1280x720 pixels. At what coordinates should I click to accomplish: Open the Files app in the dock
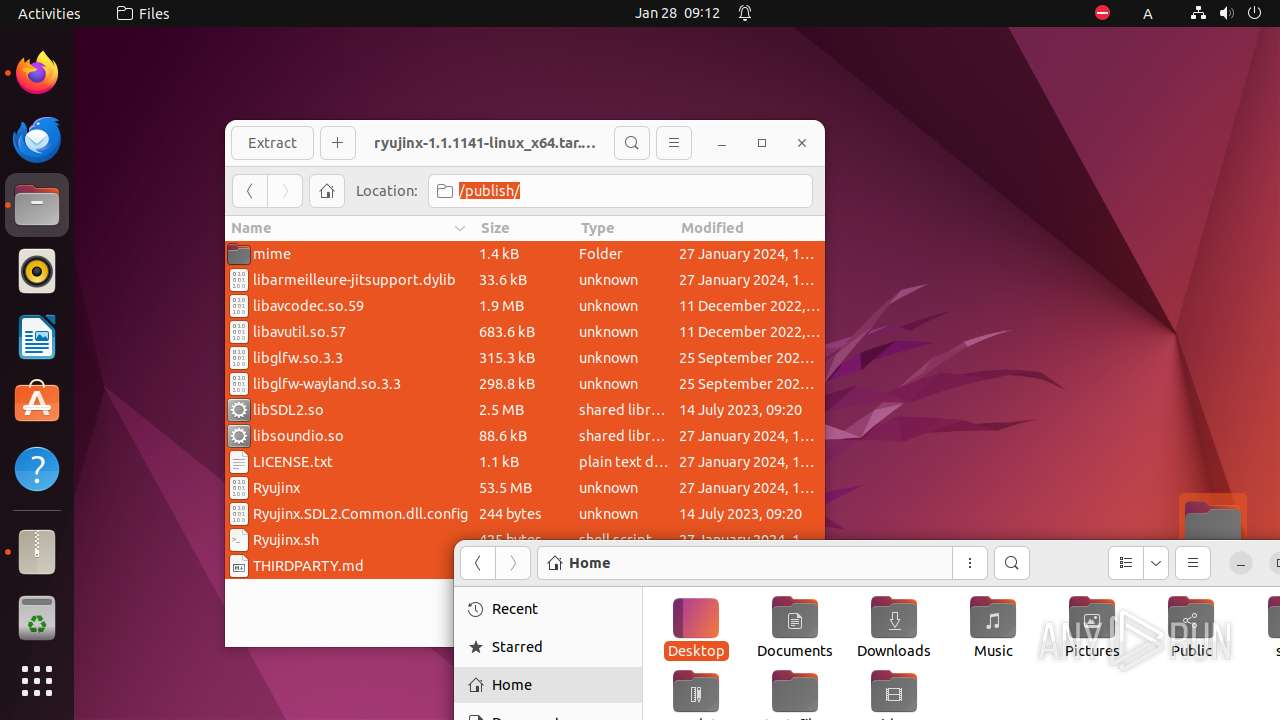37,205
